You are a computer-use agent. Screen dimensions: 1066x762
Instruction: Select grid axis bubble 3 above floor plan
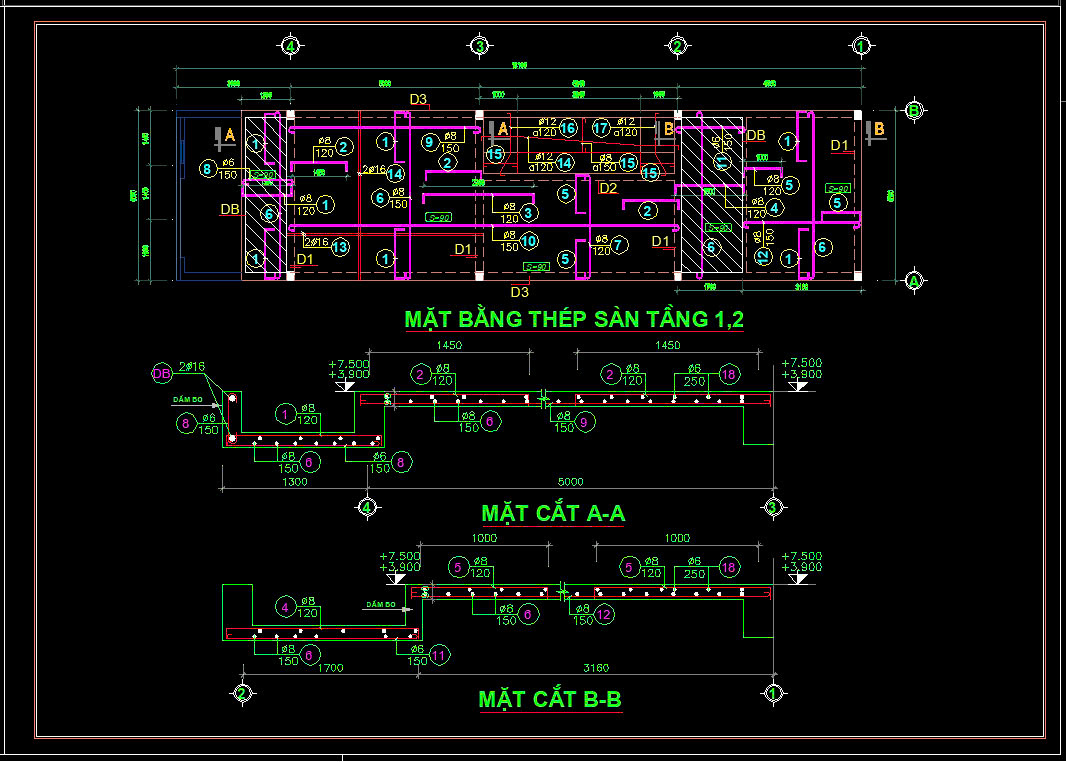[x=479, y=46]
